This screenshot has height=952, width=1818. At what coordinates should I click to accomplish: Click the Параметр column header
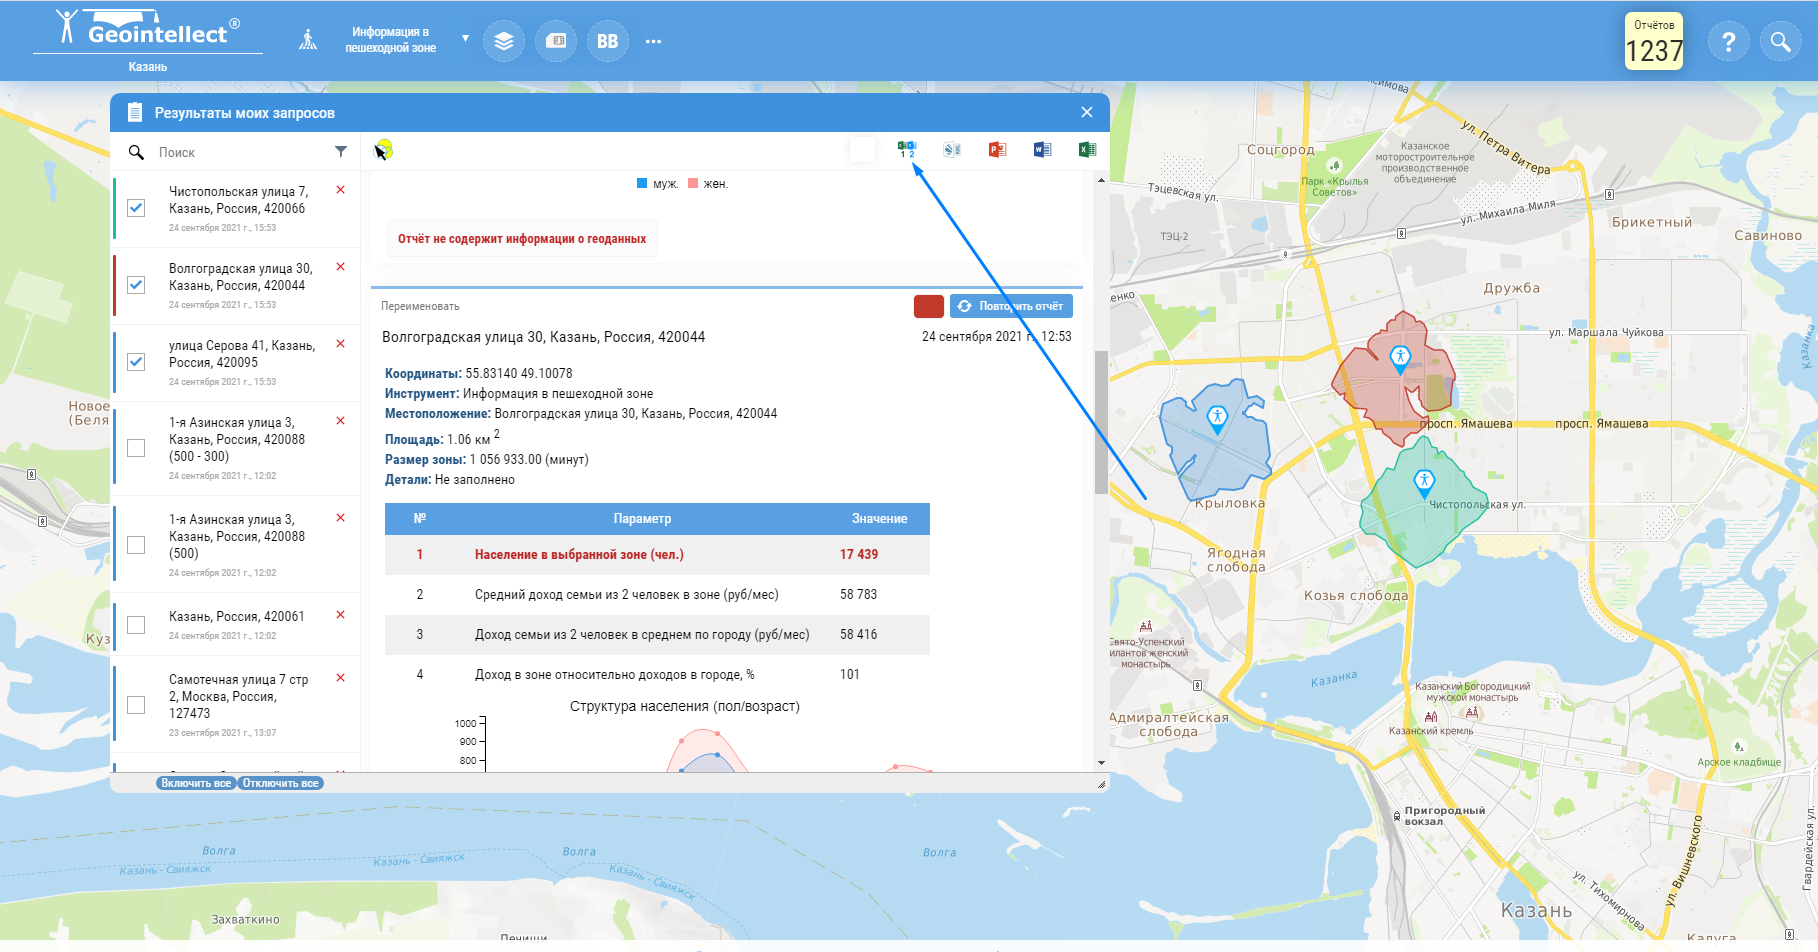pyautogui.click(x=642, y=519)
